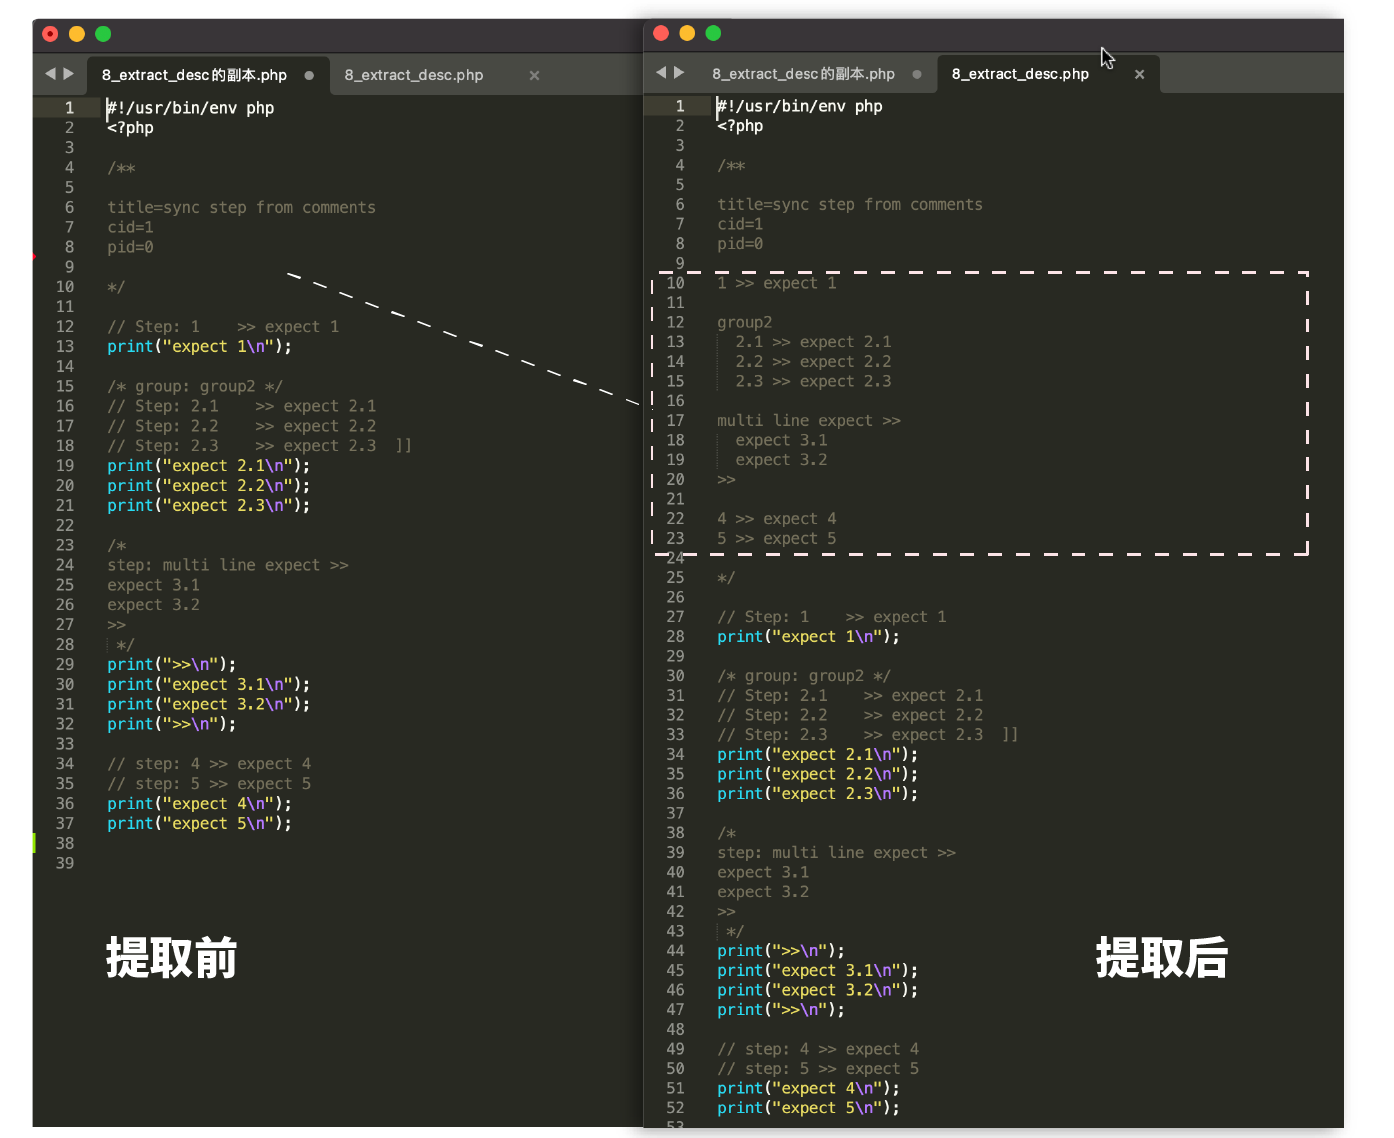Click the '/* group: group2 */' comment in left editor

click(195, 387)
